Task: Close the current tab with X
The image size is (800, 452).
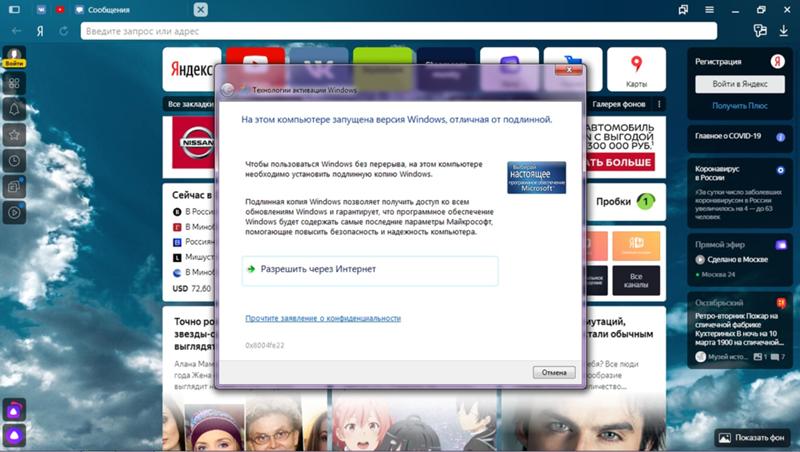Action: click(201, 10)
